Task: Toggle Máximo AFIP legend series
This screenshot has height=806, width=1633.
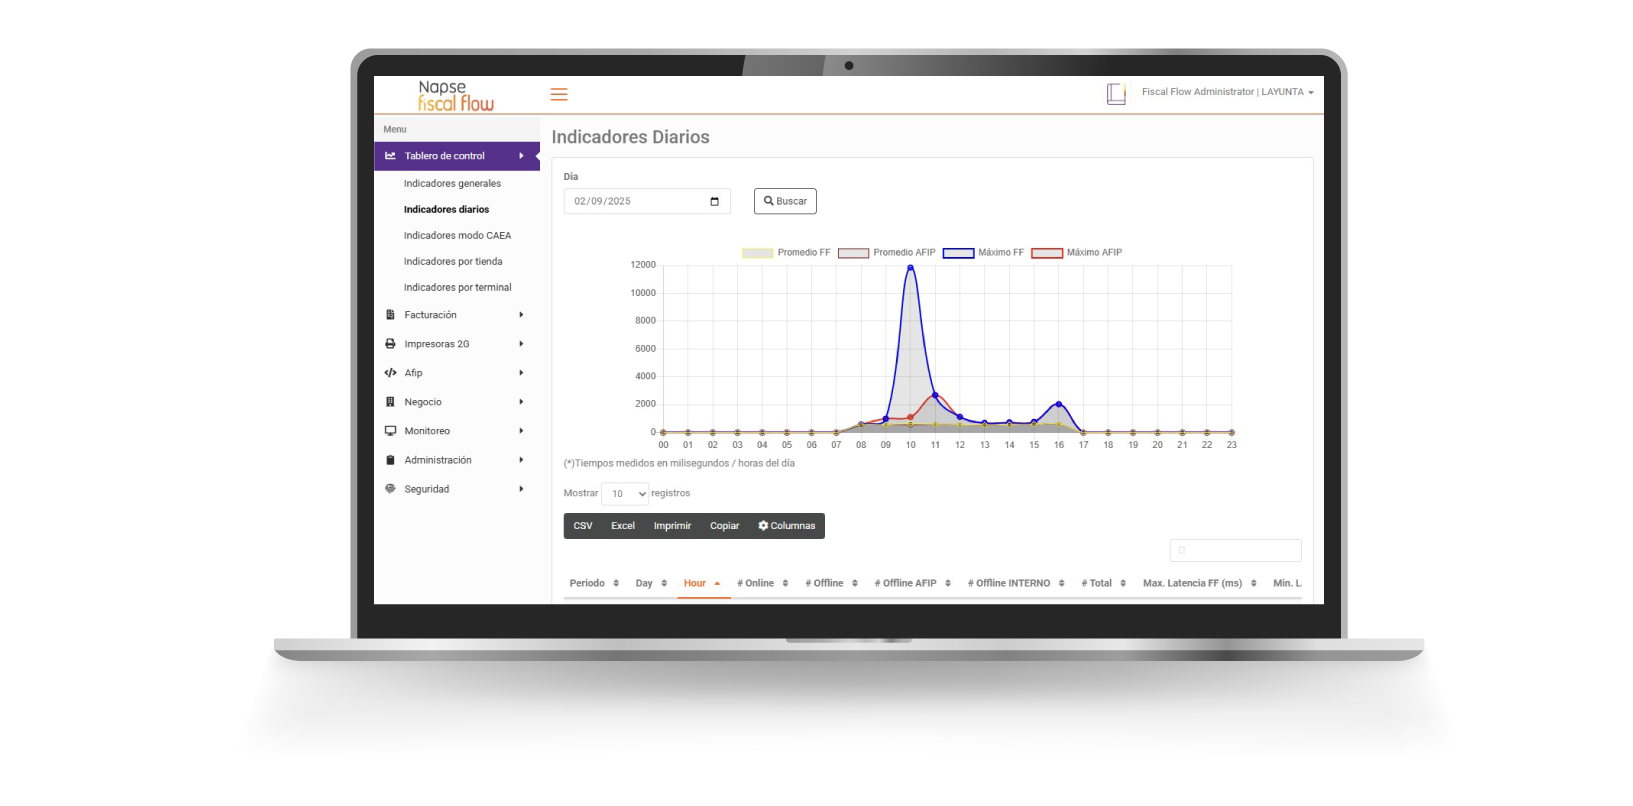Action: click(x=1077, y=253)
